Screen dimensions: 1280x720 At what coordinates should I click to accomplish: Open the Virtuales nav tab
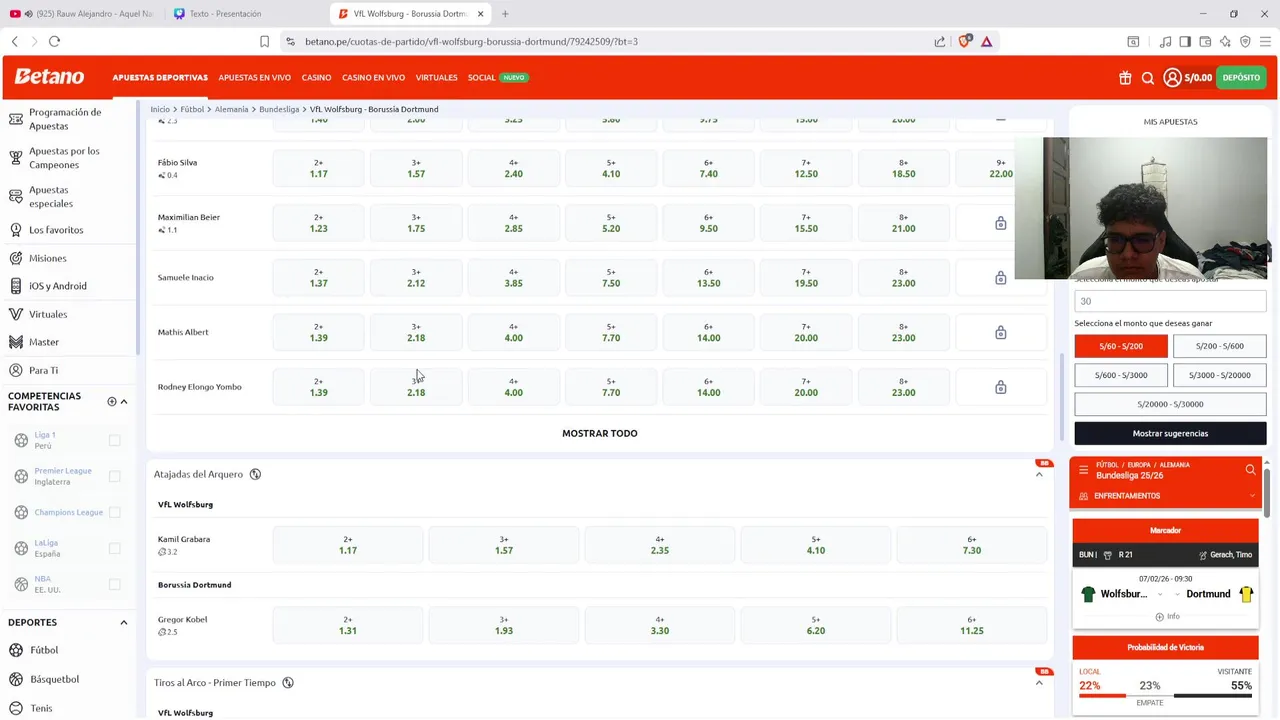point(436,78)
